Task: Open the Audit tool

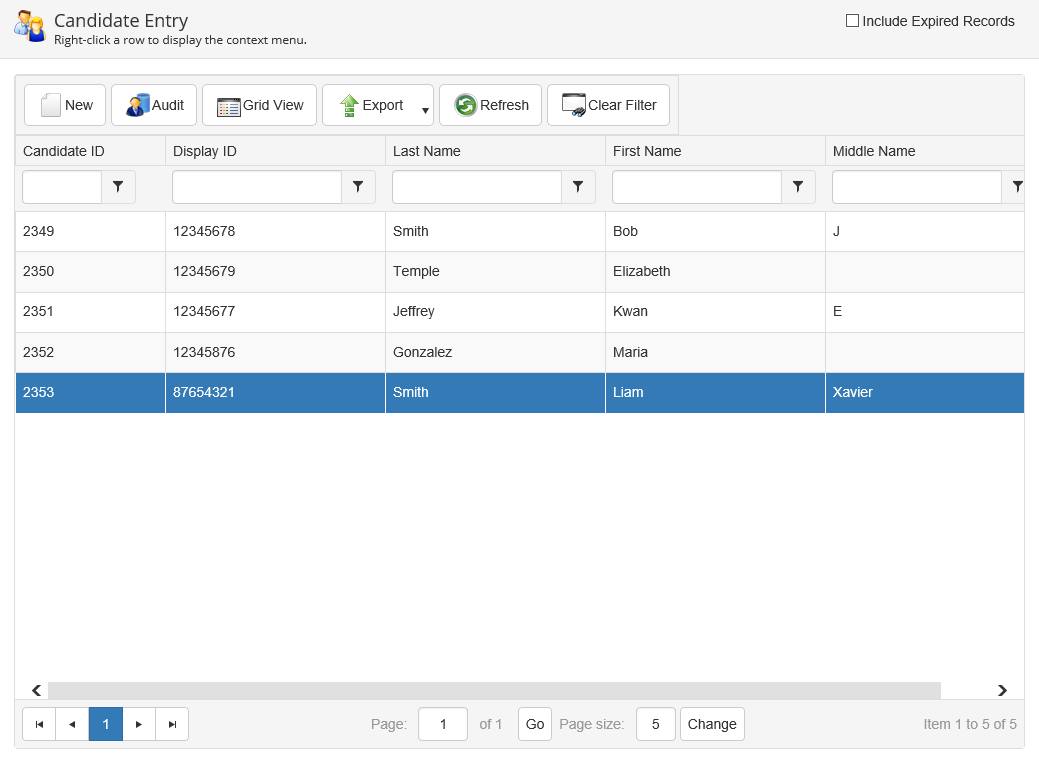Action: pyautogui.click(x=154, y=105)
